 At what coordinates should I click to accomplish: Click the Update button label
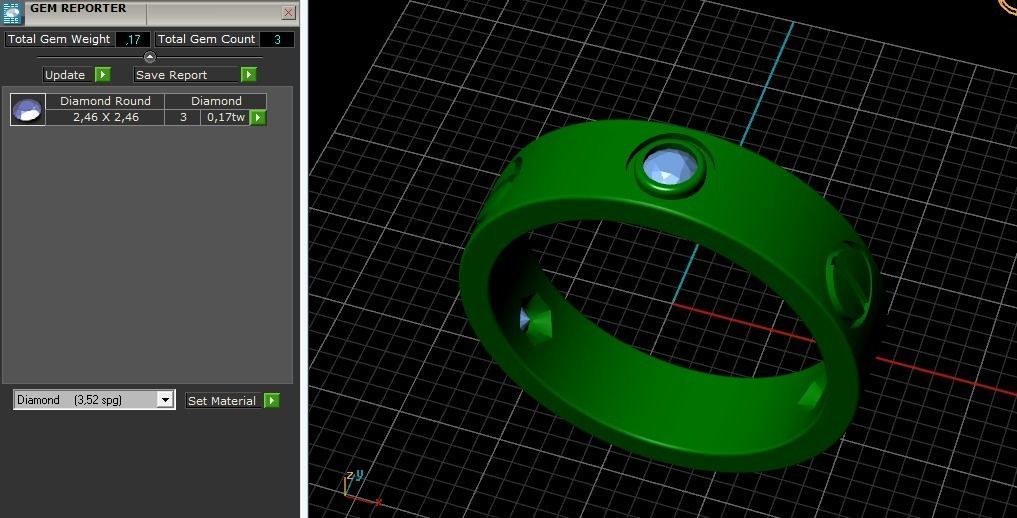pos(65,75)
